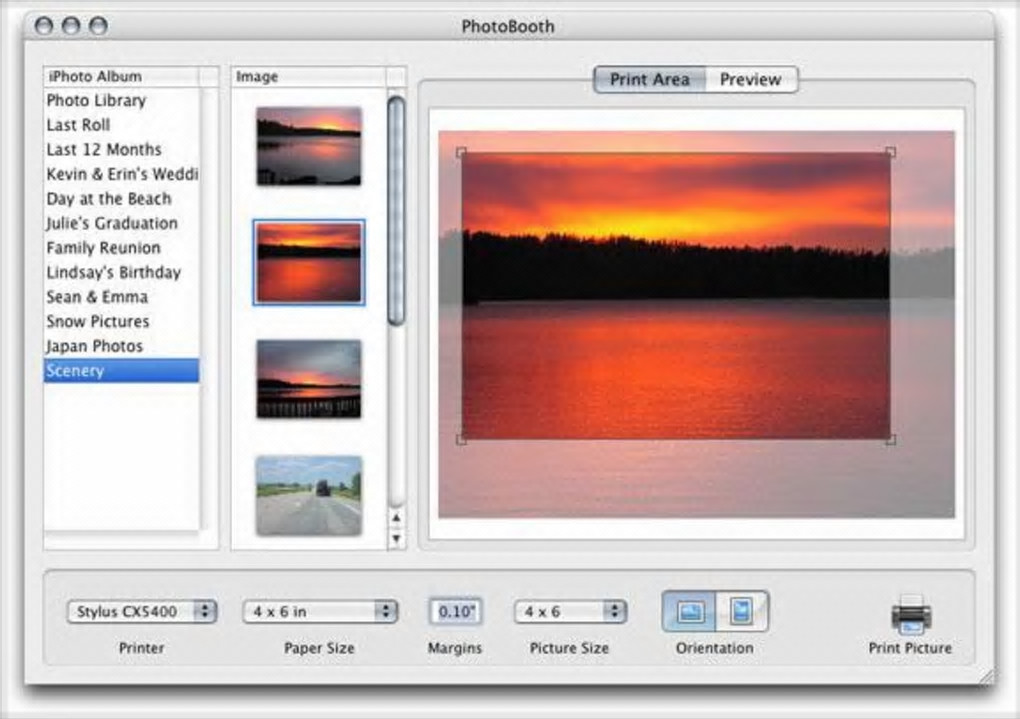Select landscape orientation button
The height and width of the screenshot is (719, 1020).
690,611
